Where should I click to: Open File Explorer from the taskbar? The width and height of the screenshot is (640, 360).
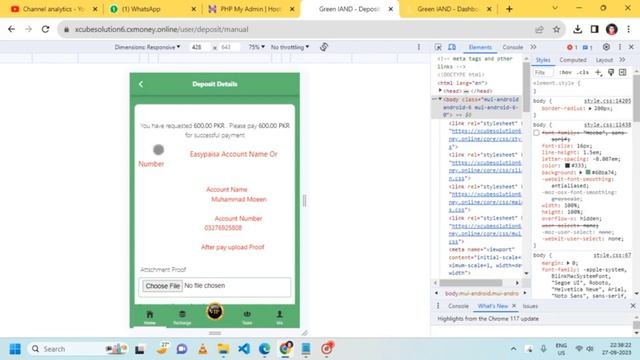pyautogui.click(x=223, y=349)
